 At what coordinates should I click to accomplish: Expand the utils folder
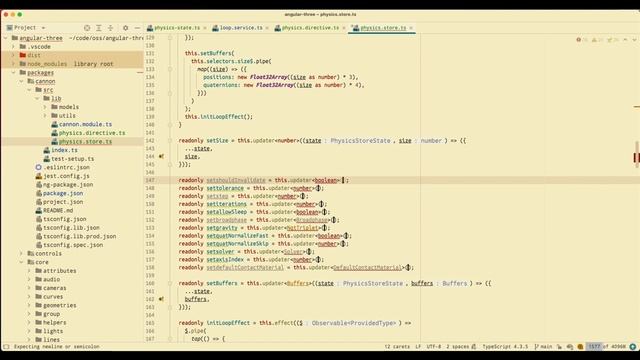(45, 116)
